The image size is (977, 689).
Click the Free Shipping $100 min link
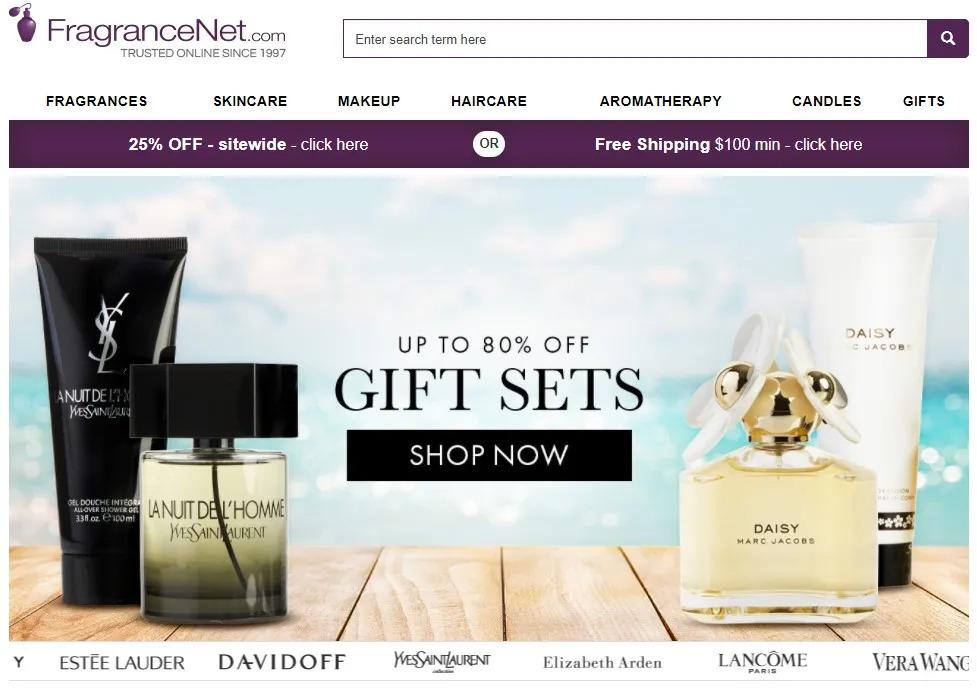coord(728,145)
